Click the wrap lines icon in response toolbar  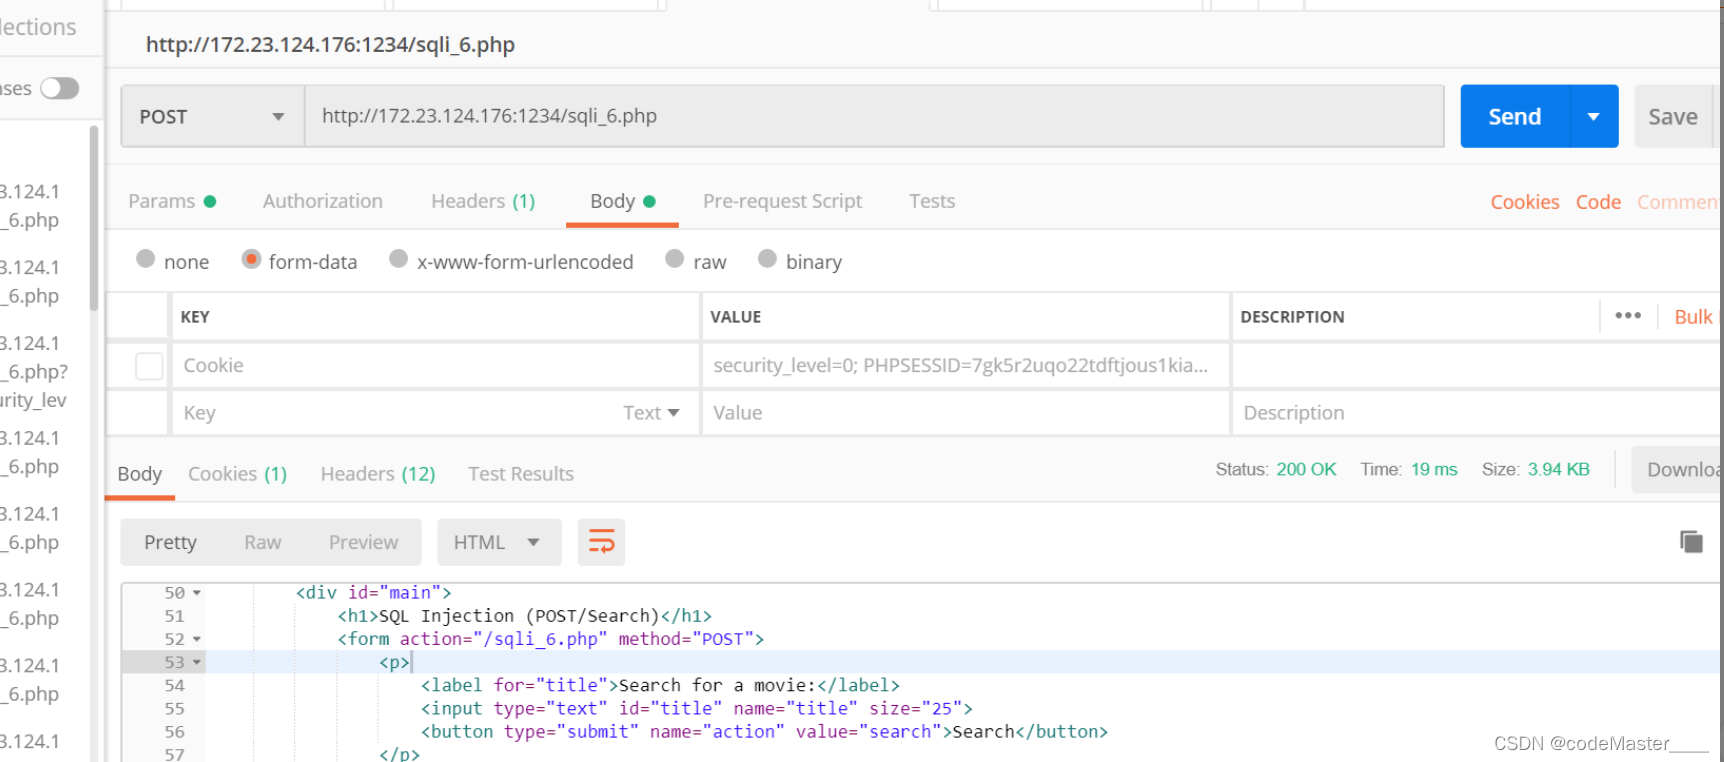pos(601,542)
